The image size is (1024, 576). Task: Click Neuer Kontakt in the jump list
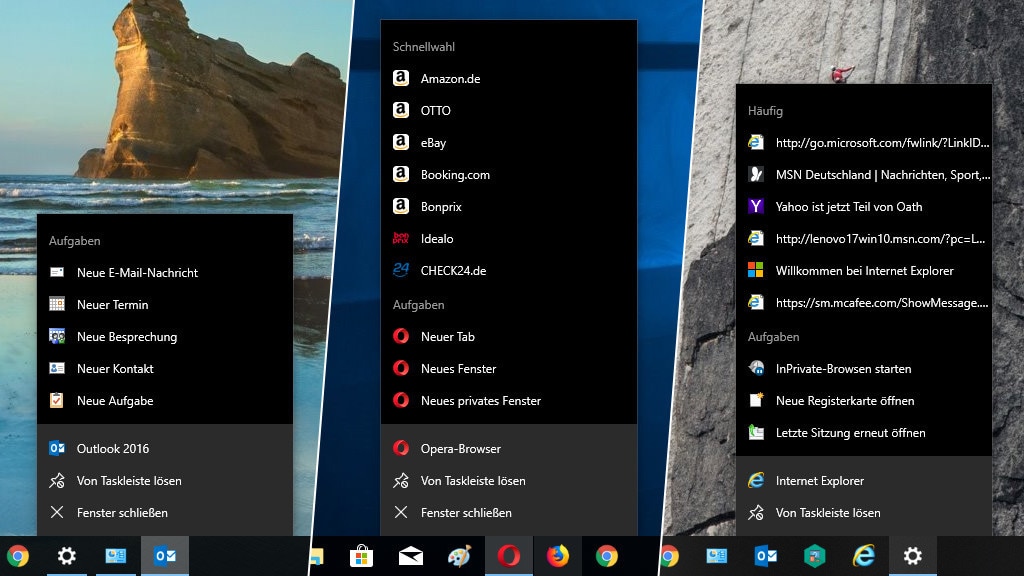pos(115,369)
